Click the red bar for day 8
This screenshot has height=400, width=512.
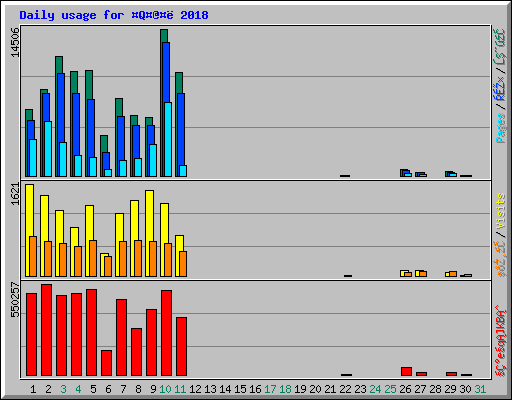pos(136,352)
